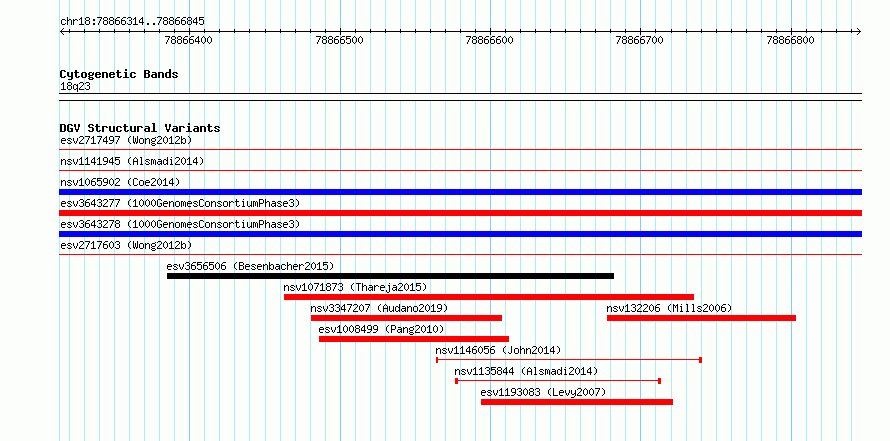Click the 78866500 ruler tick label
Viewport: 890px width, 441px height.
(x=339, y=40)
